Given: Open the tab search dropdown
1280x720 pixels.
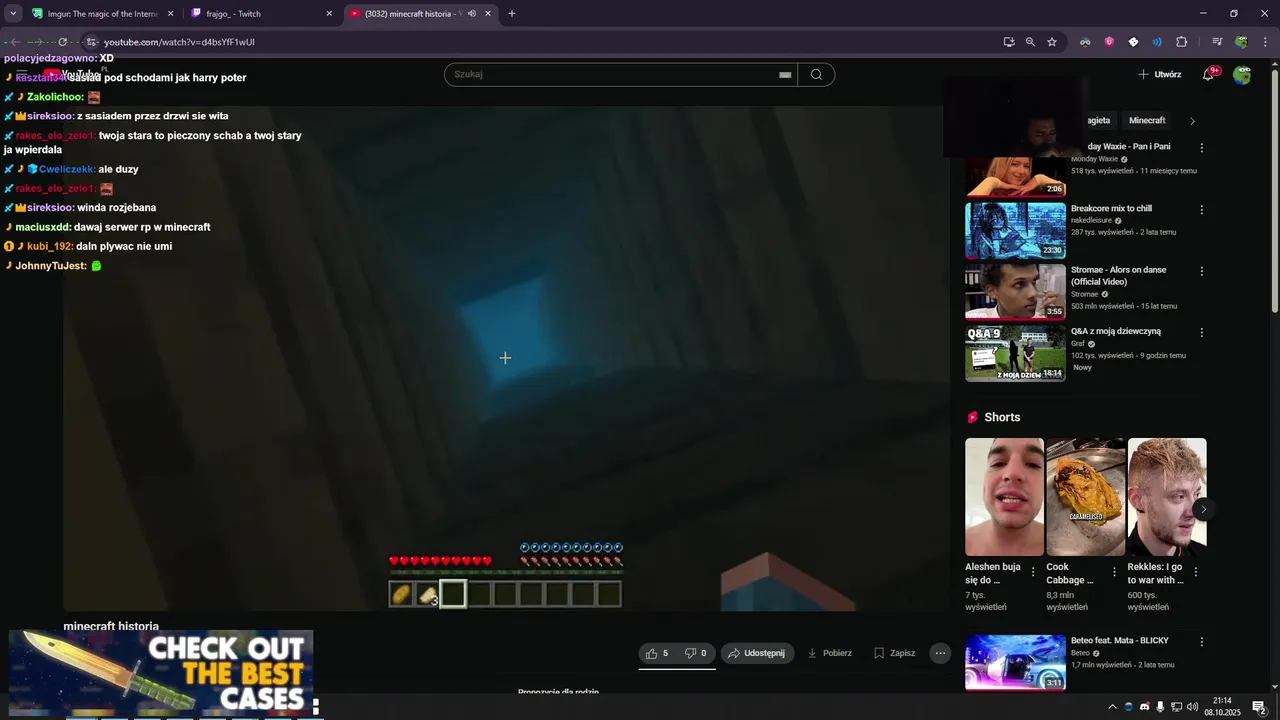Looking at the screenshot, I should coord(13,14).
